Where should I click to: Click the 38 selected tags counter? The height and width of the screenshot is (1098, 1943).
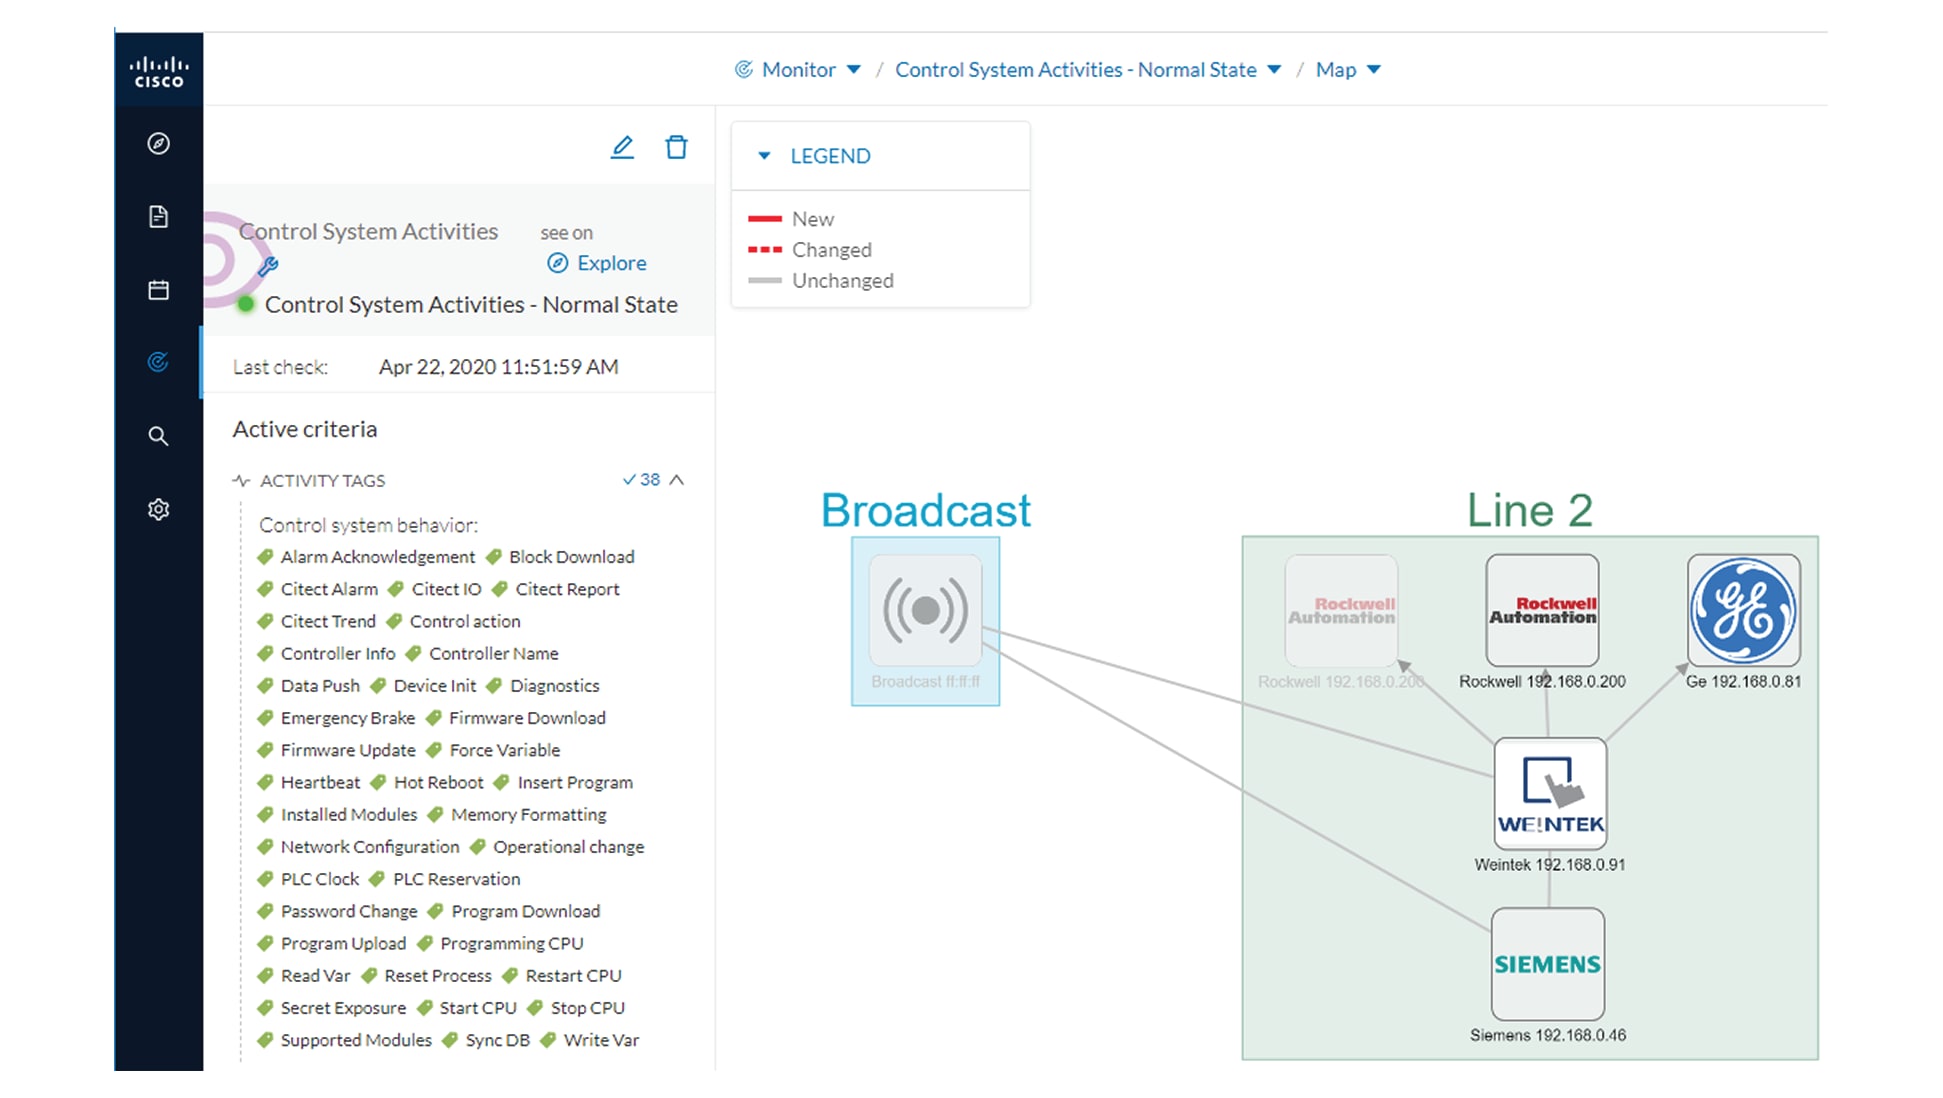click(x=641, y=480)
